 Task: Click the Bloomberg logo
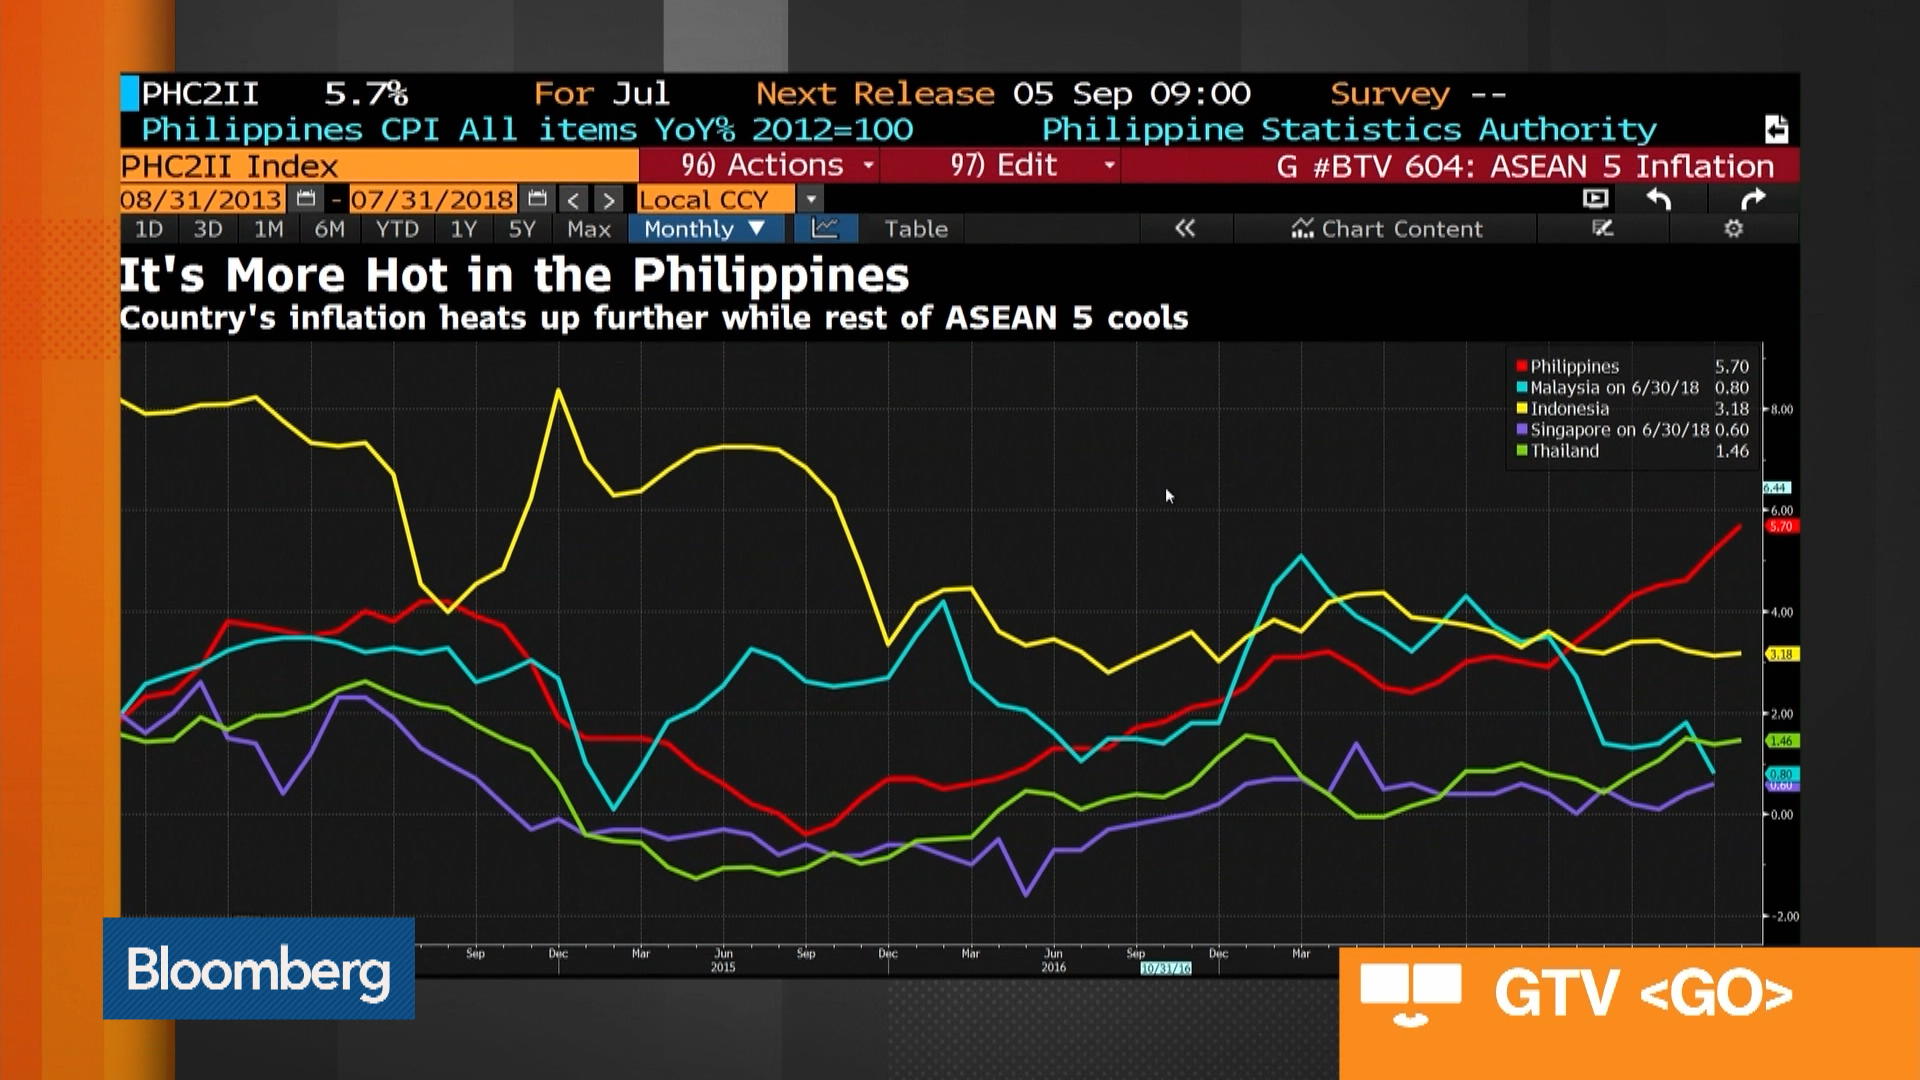259,968
